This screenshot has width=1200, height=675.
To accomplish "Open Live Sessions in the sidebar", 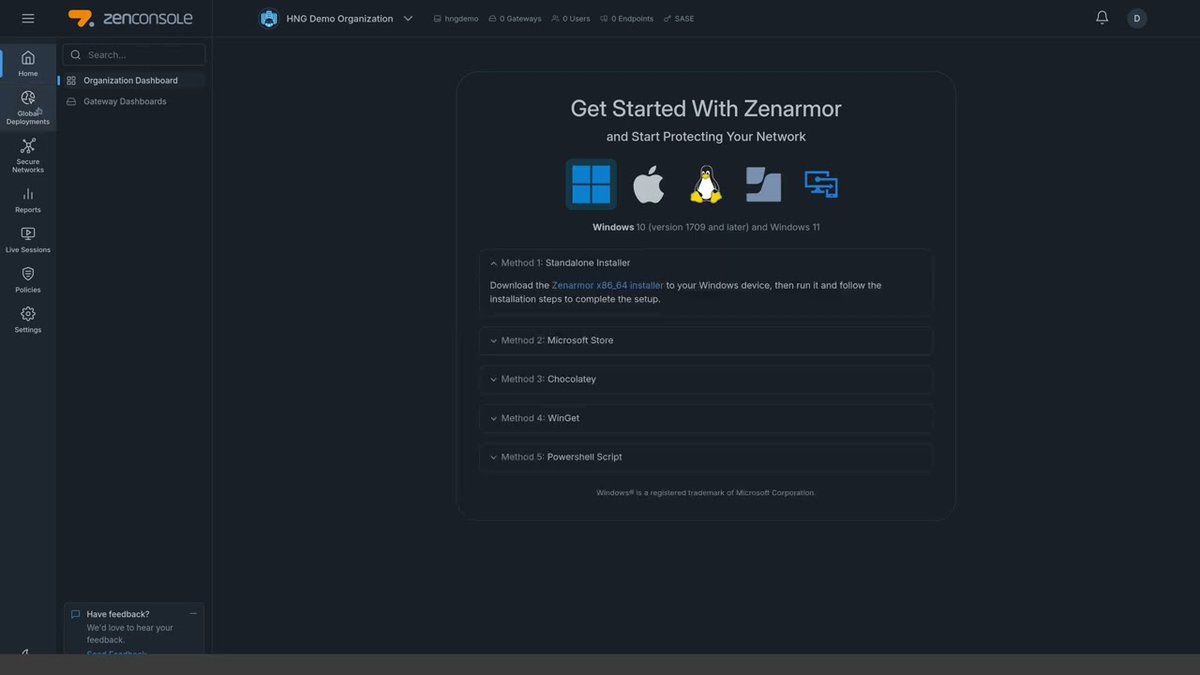I will [28, 240].
